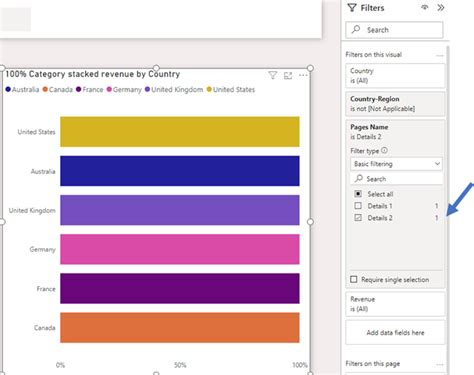The image size is (474, 375).
Task: Click United Kingdom legend item
Action: point(174,90)
